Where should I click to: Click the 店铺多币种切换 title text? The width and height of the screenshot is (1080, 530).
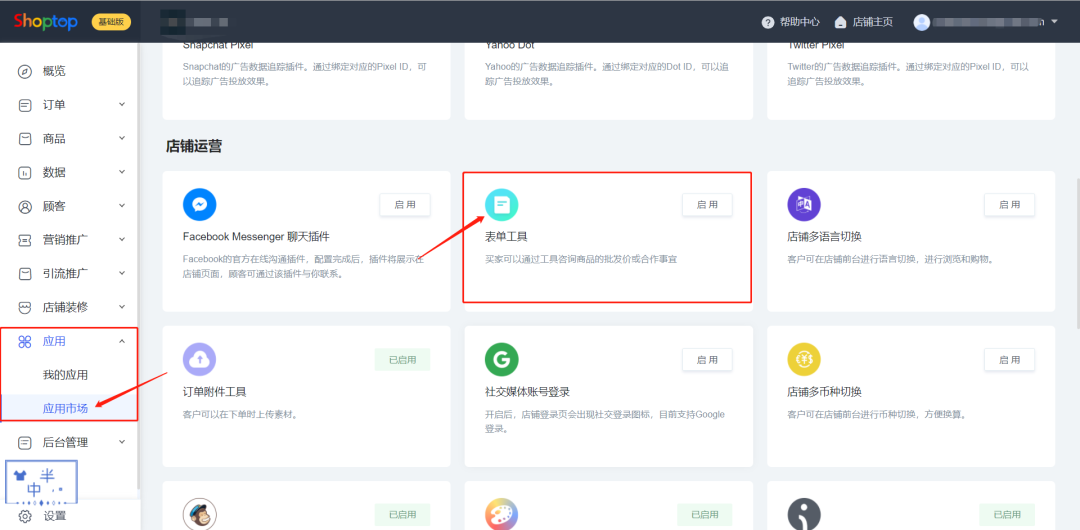[x=824, y=391]
